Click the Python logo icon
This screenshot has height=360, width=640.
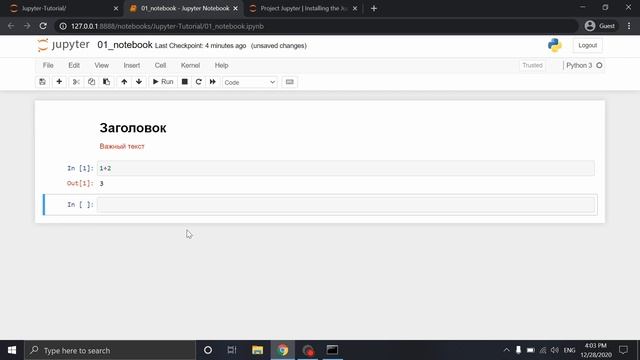[x=555, y=45]
